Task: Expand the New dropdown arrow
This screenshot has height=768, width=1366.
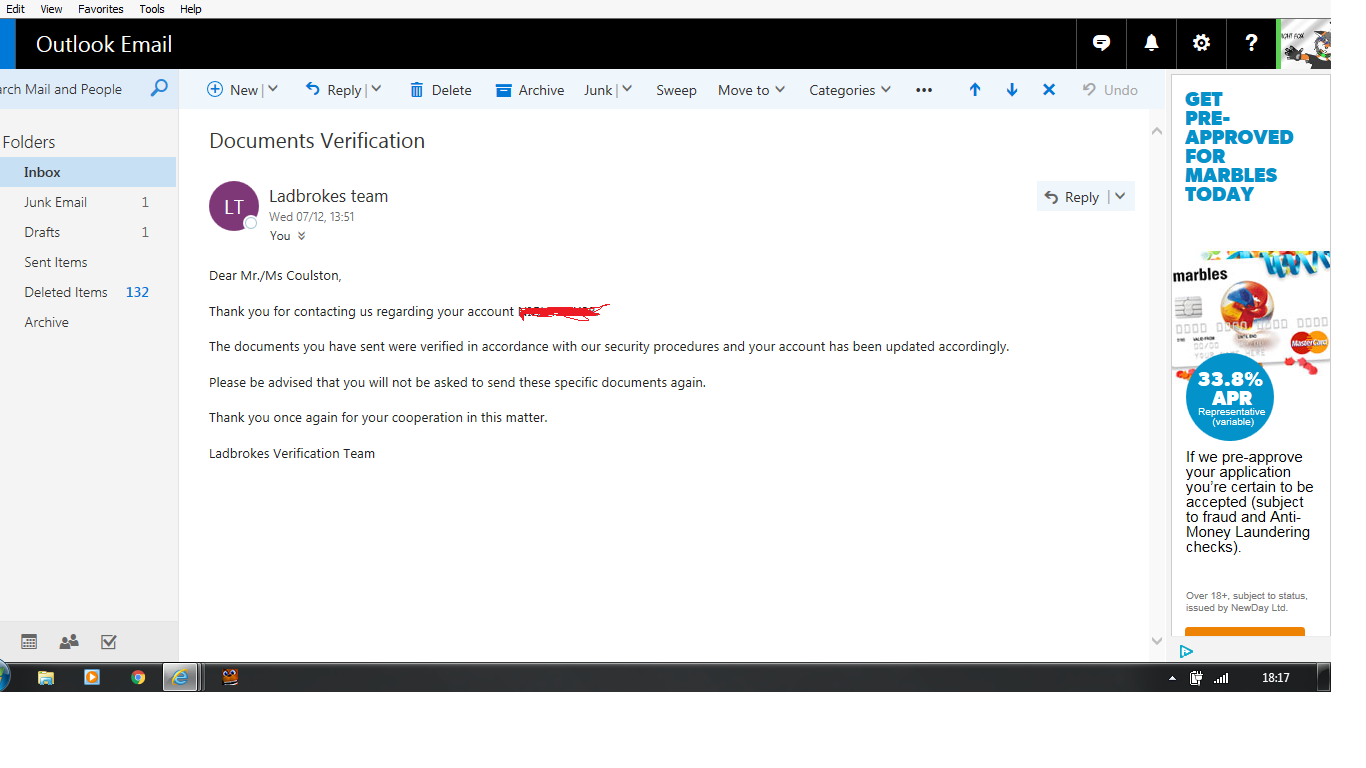Action: (273, 89)
